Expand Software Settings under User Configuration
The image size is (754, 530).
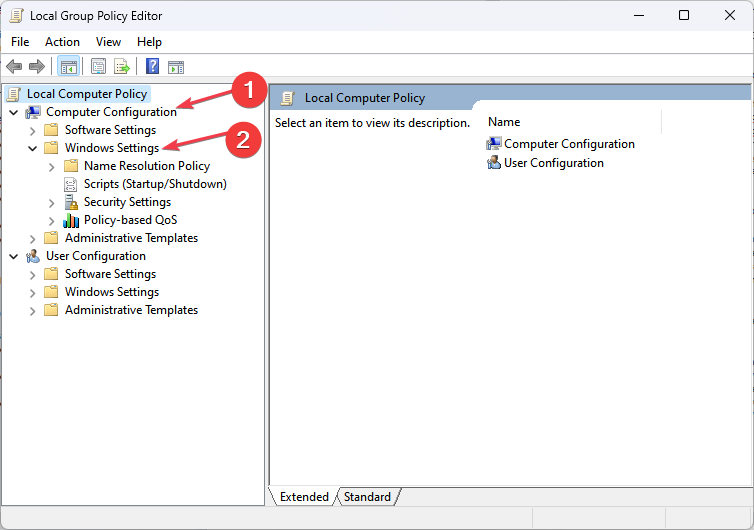tap(32, 275)
